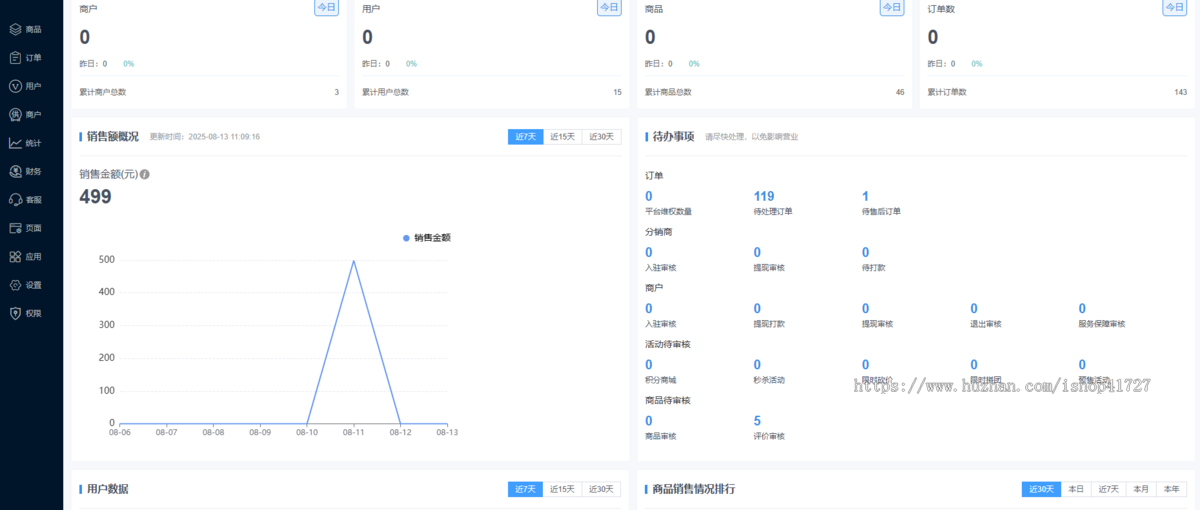Select 近15天 in 销售额概况 panel

click(563, 137)
